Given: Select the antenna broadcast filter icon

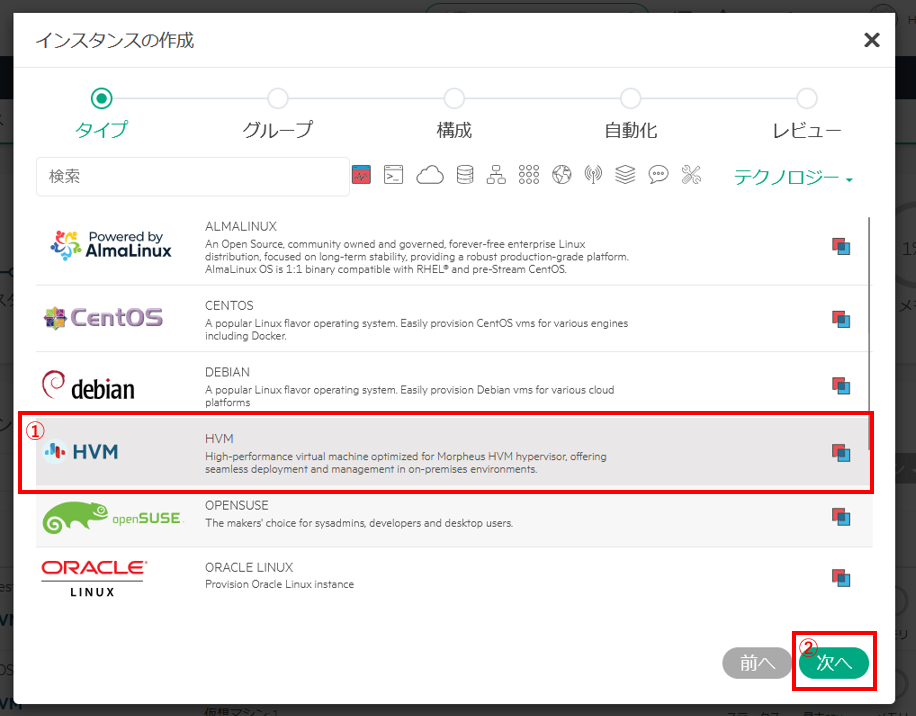Looking at the screenshot, I should coord(593,175).
